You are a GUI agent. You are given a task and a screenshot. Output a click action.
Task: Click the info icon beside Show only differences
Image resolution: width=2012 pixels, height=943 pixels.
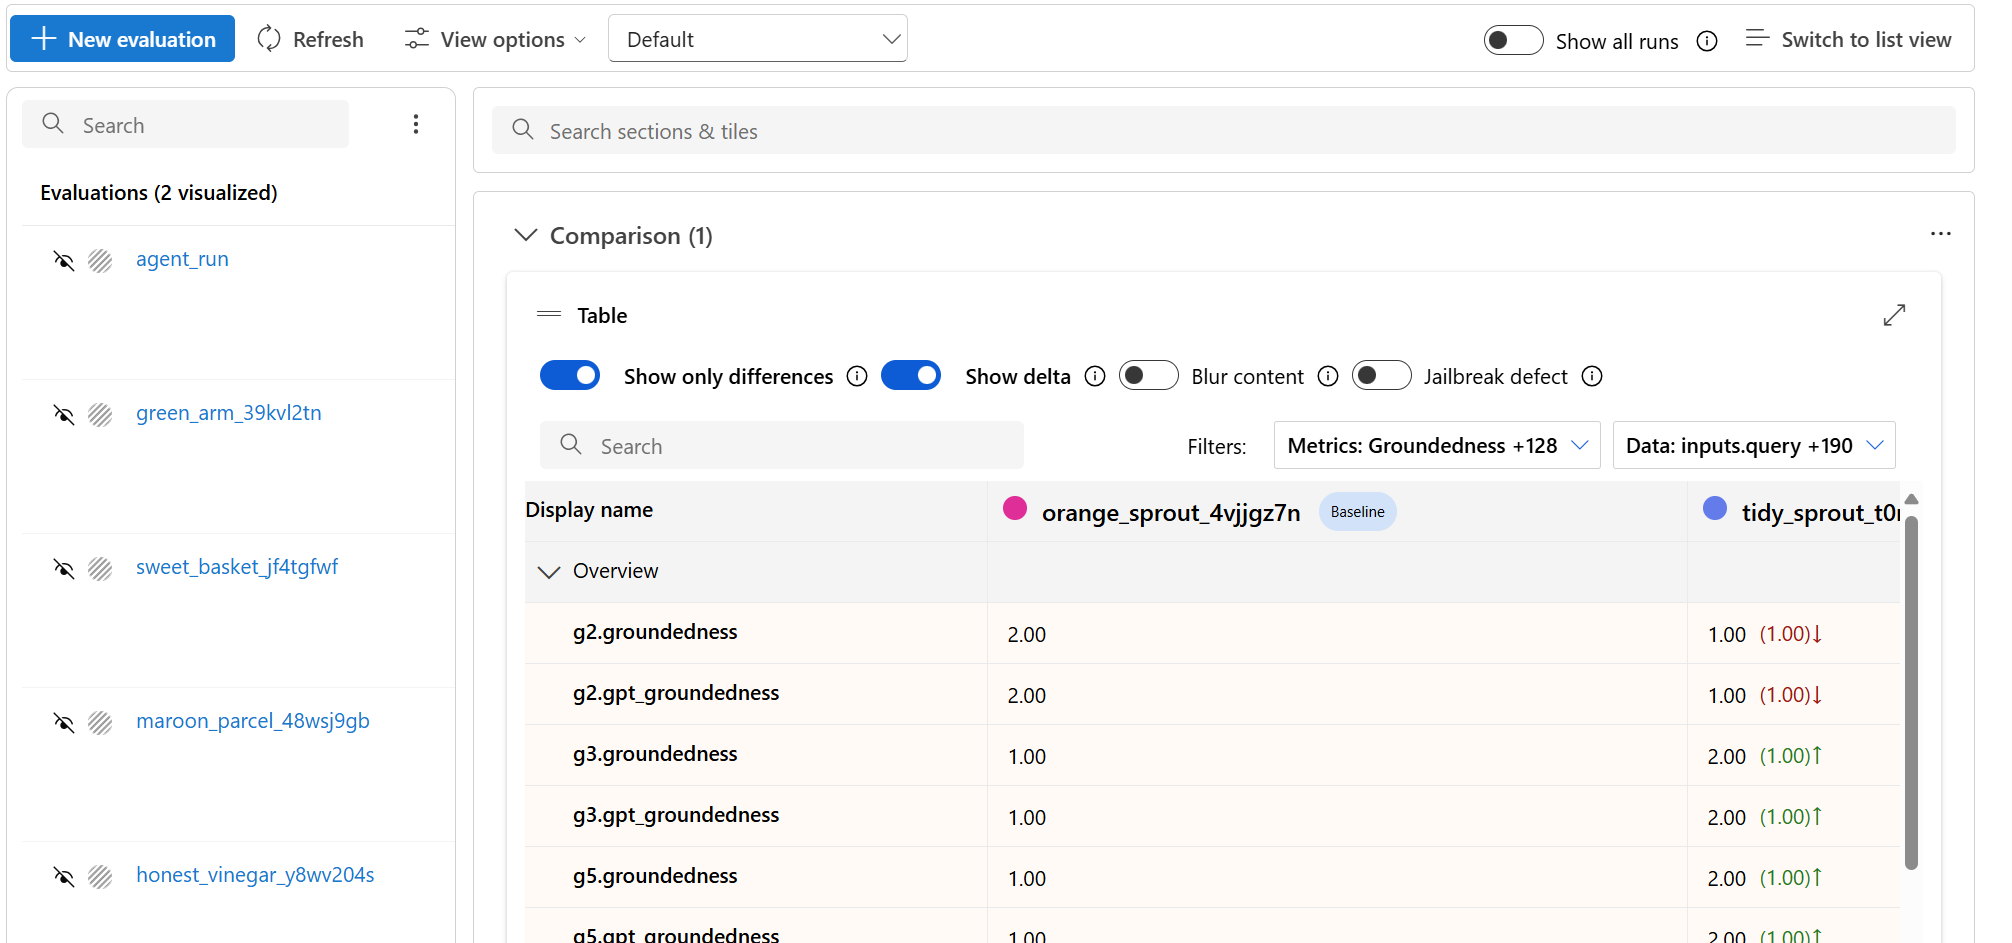tap(857, 376)
